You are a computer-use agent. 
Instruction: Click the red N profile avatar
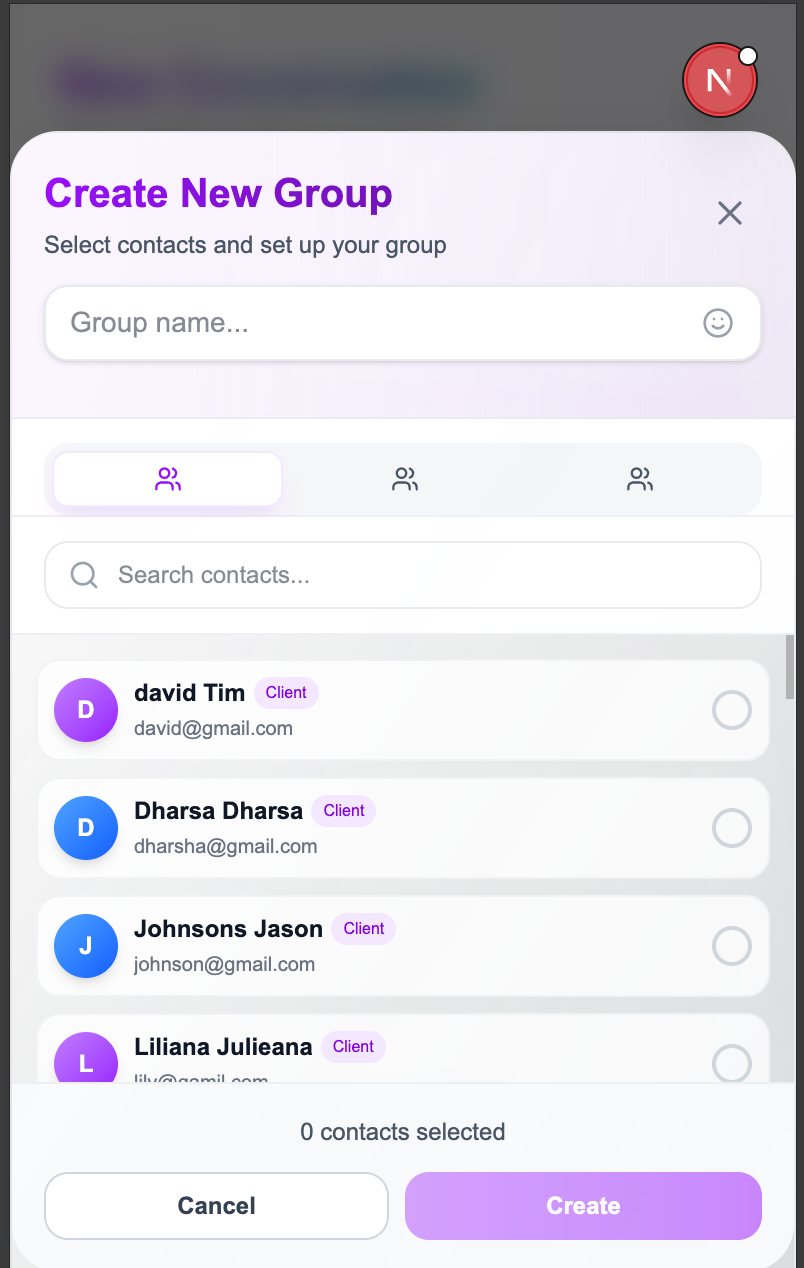pos(719,80)
